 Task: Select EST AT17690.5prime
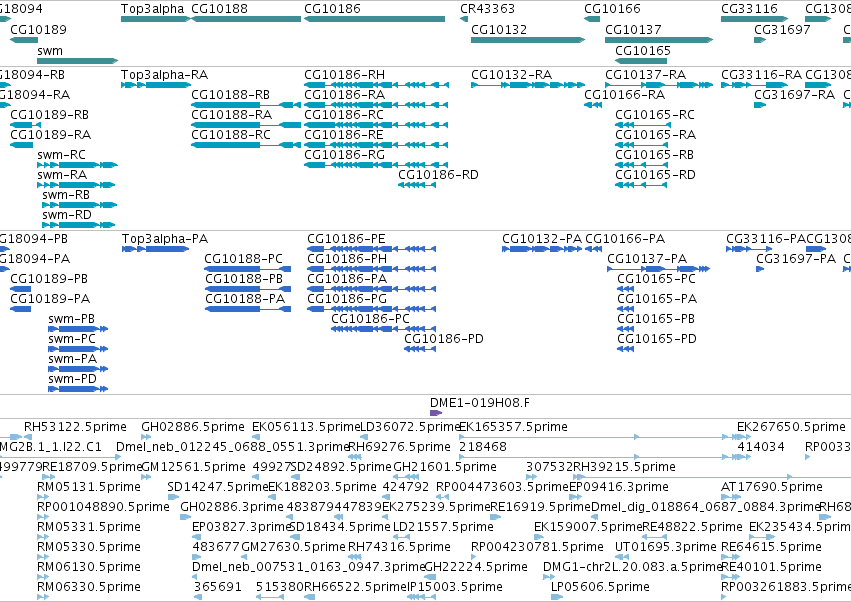point(731,497)
